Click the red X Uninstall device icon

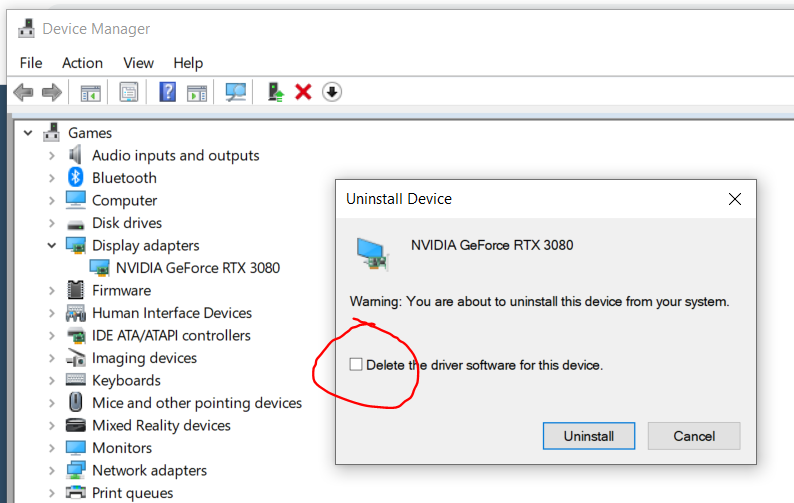tap(303, 92)
